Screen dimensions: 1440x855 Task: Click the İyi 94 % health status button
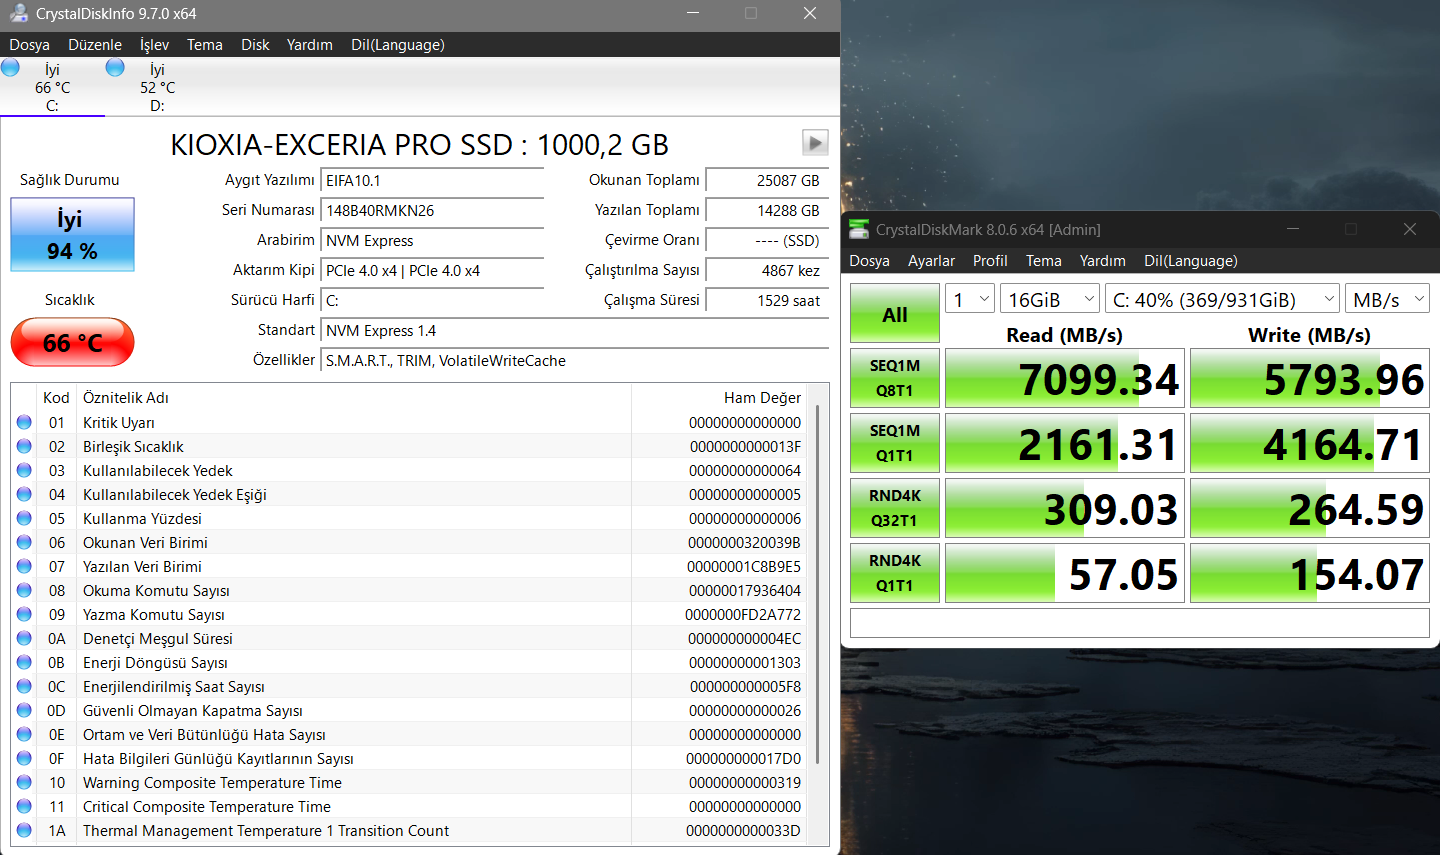pos(72,235)
